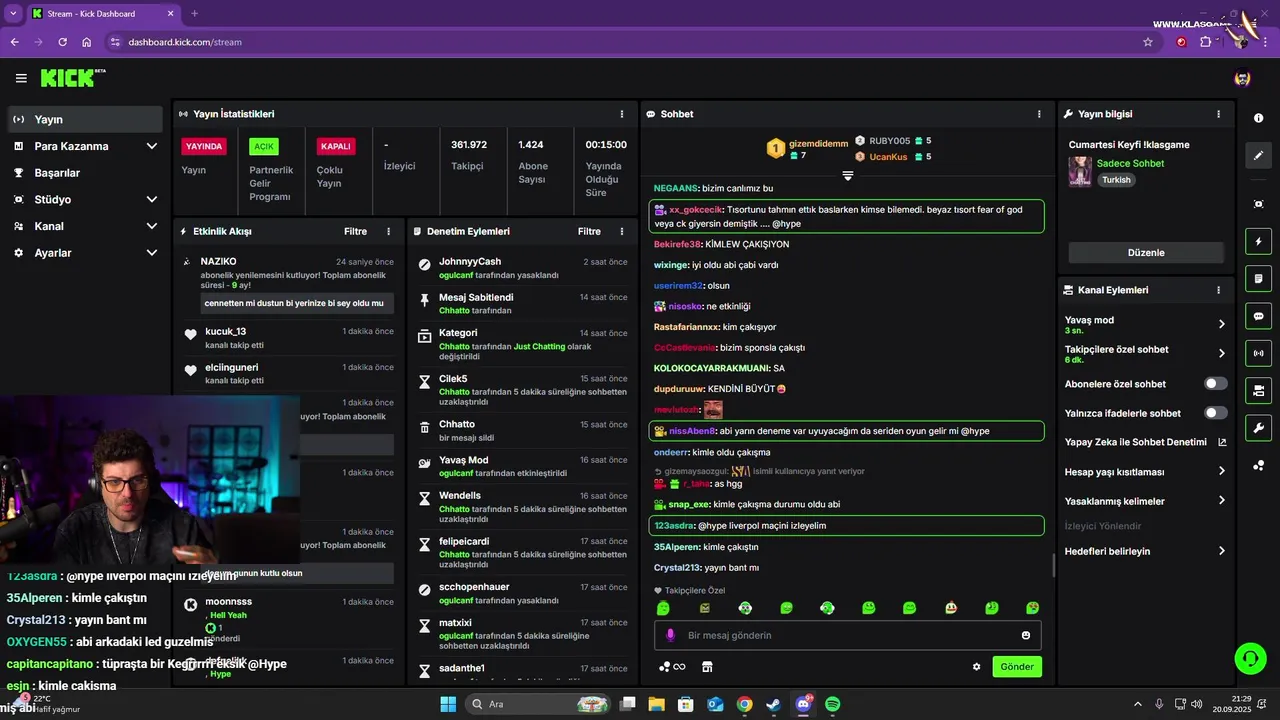The image size is (1280, 720).
Task: Click the chat panel scrollbar
Action: point(1052,565)
